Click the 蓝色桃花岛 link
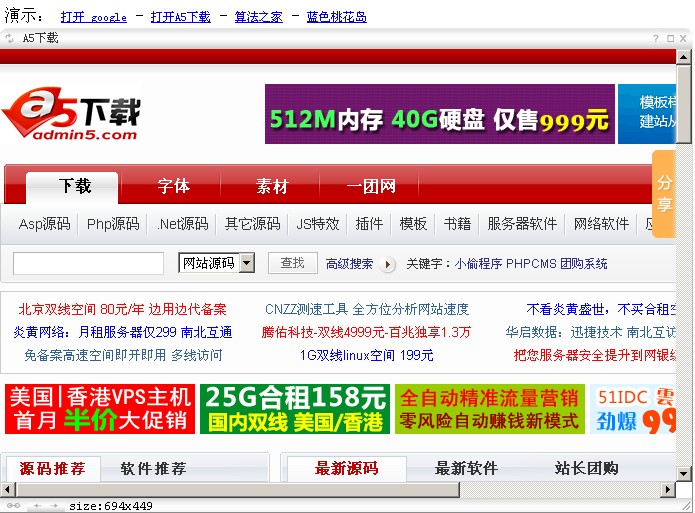Image resolution: width=695 pixels, height=513 pixels. [336, 17]
